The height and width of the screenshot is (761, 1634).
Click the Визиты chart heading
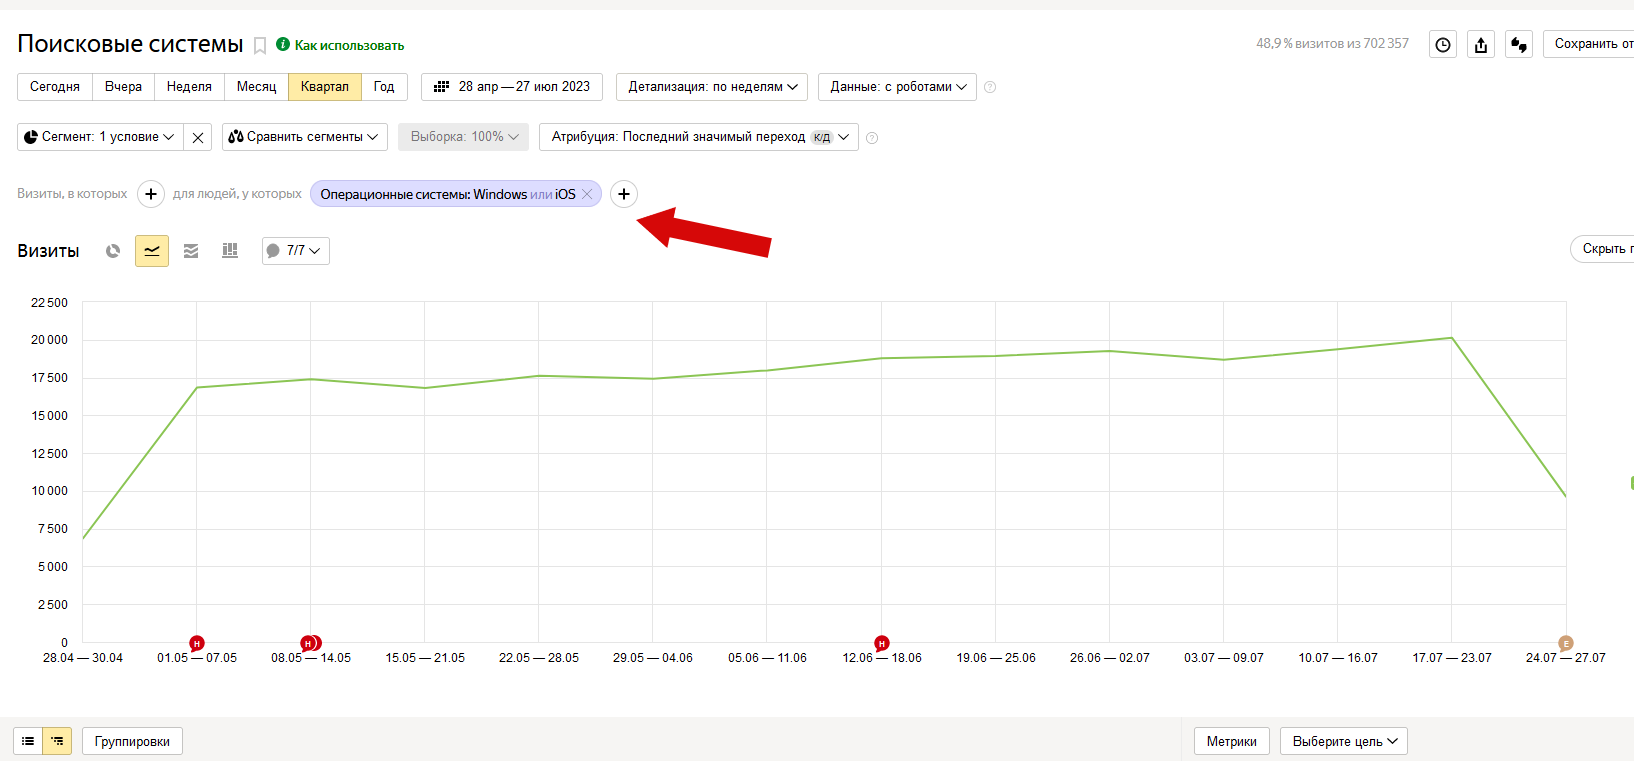pos(48,251)
